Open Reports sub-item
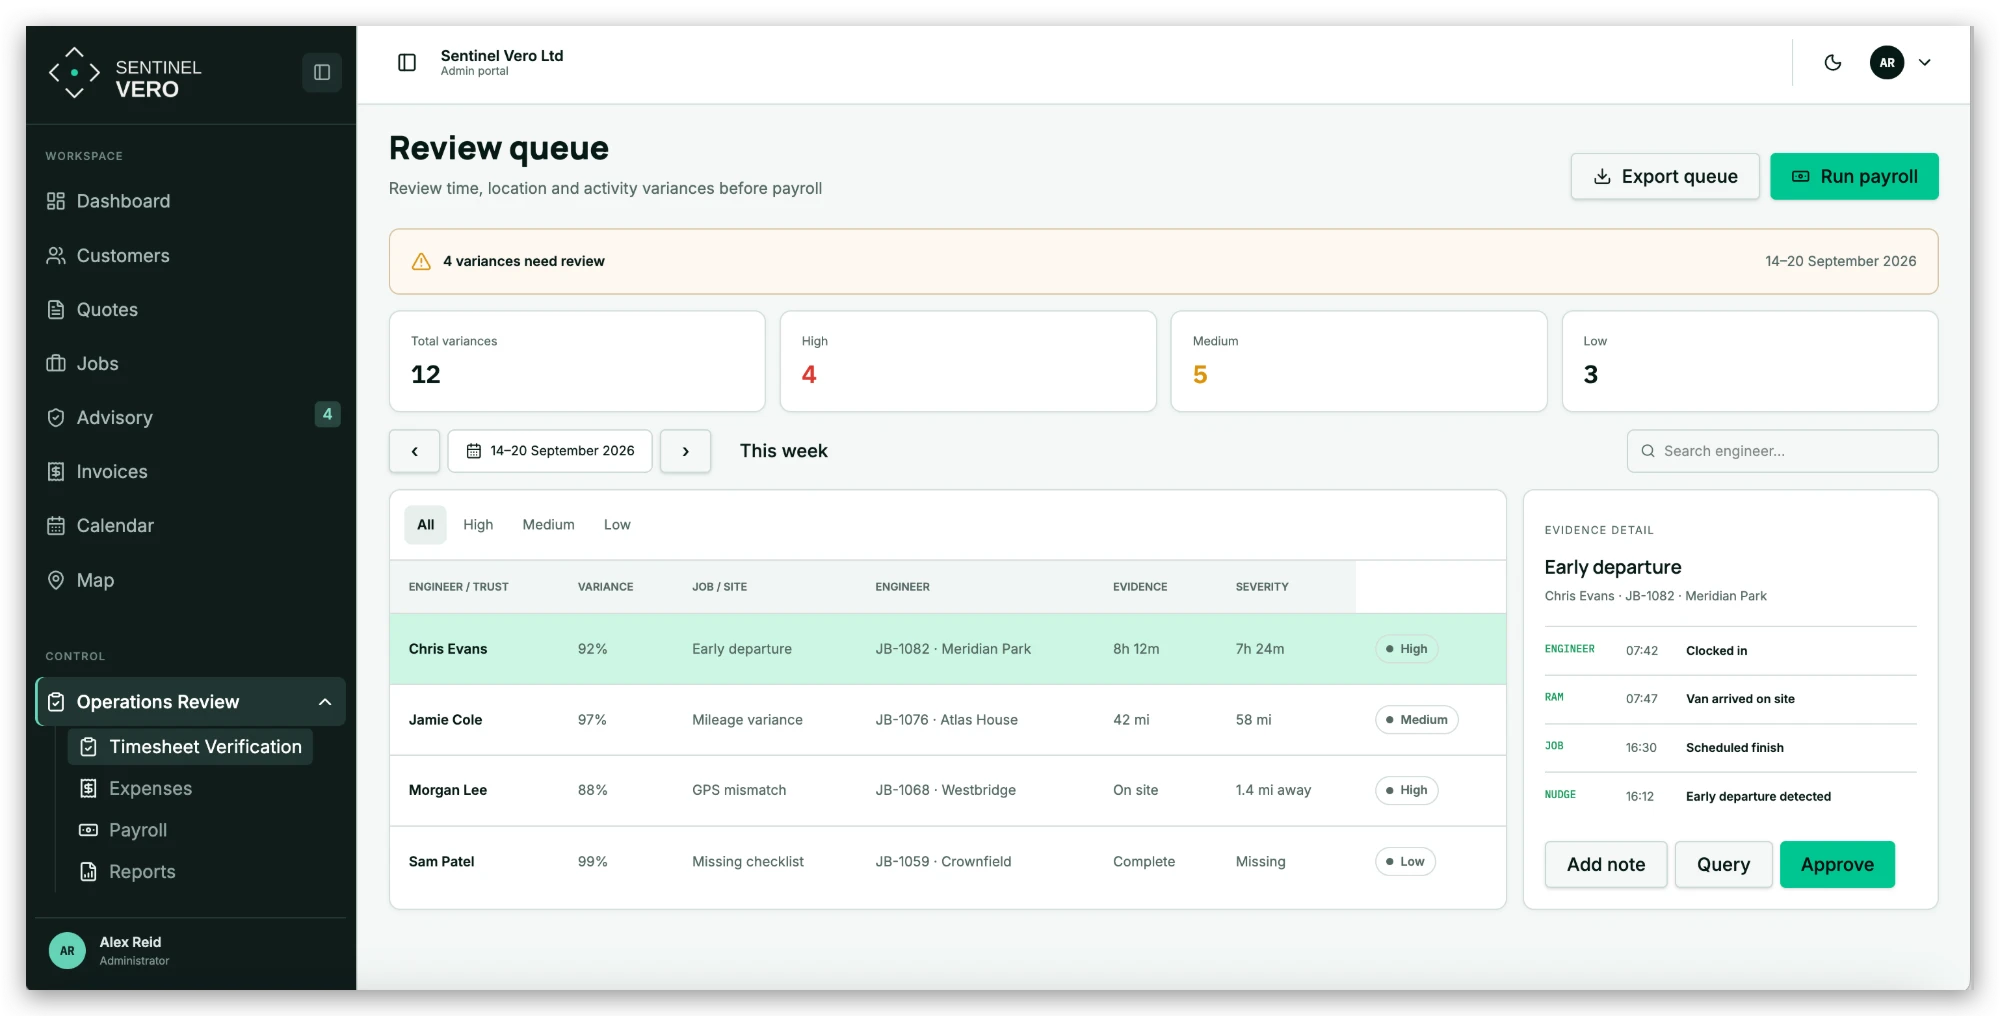The height and width of the screenshot is (1016, 2000). (142, 872)
